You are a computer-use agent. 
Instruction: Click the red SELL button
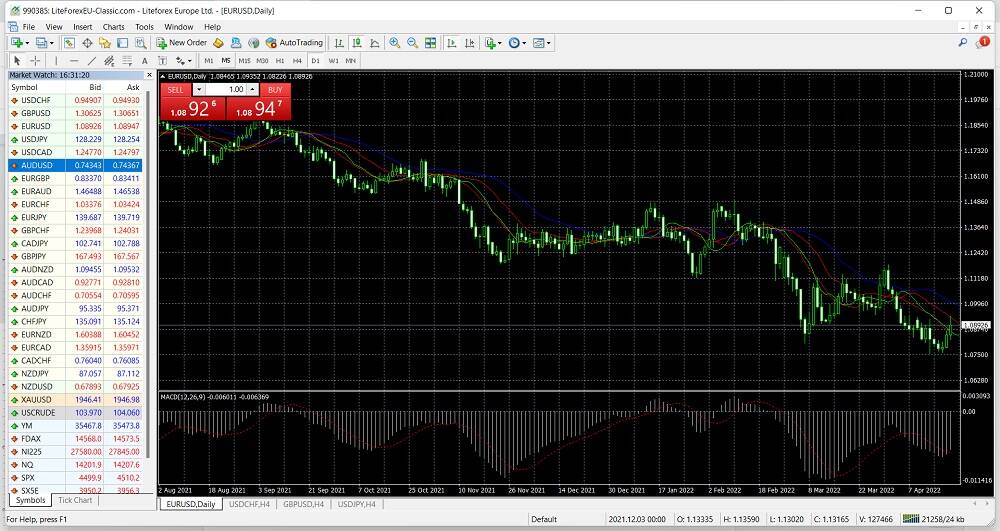[175, 90]
